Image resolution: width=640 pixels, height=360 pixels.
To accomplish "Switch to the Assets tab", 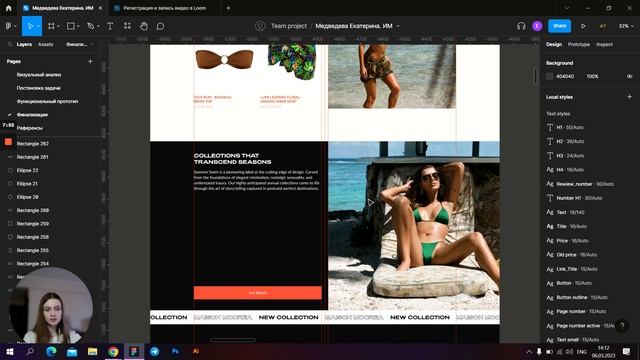I will point(45,44).
